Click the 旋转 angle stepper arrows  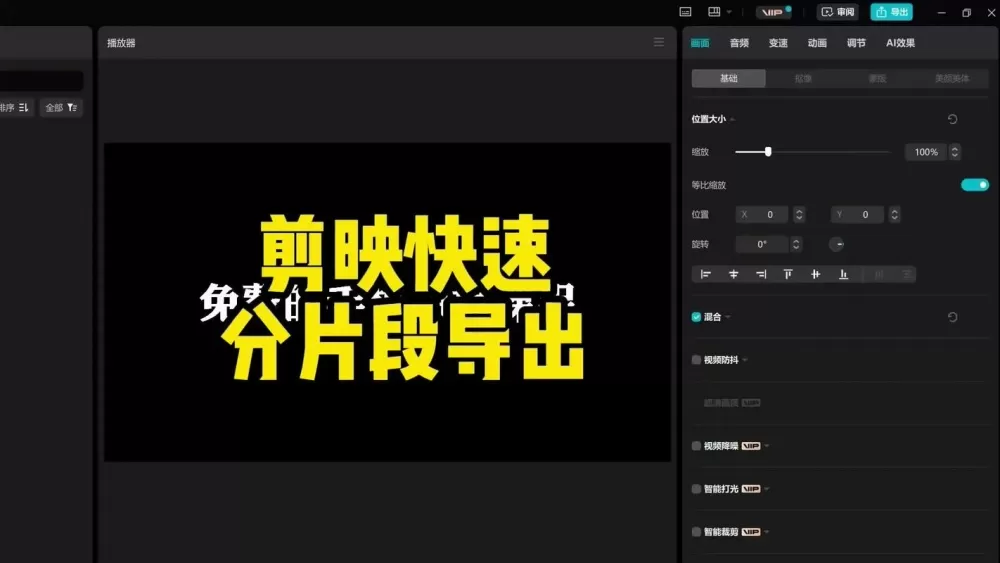point(795,244)
